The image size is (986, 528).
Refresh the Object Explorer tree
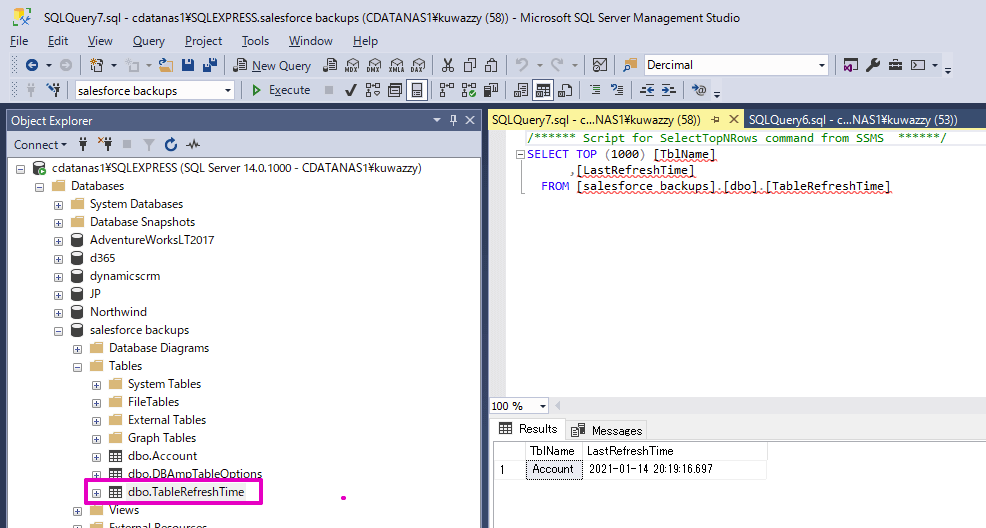tap(170, 145)
